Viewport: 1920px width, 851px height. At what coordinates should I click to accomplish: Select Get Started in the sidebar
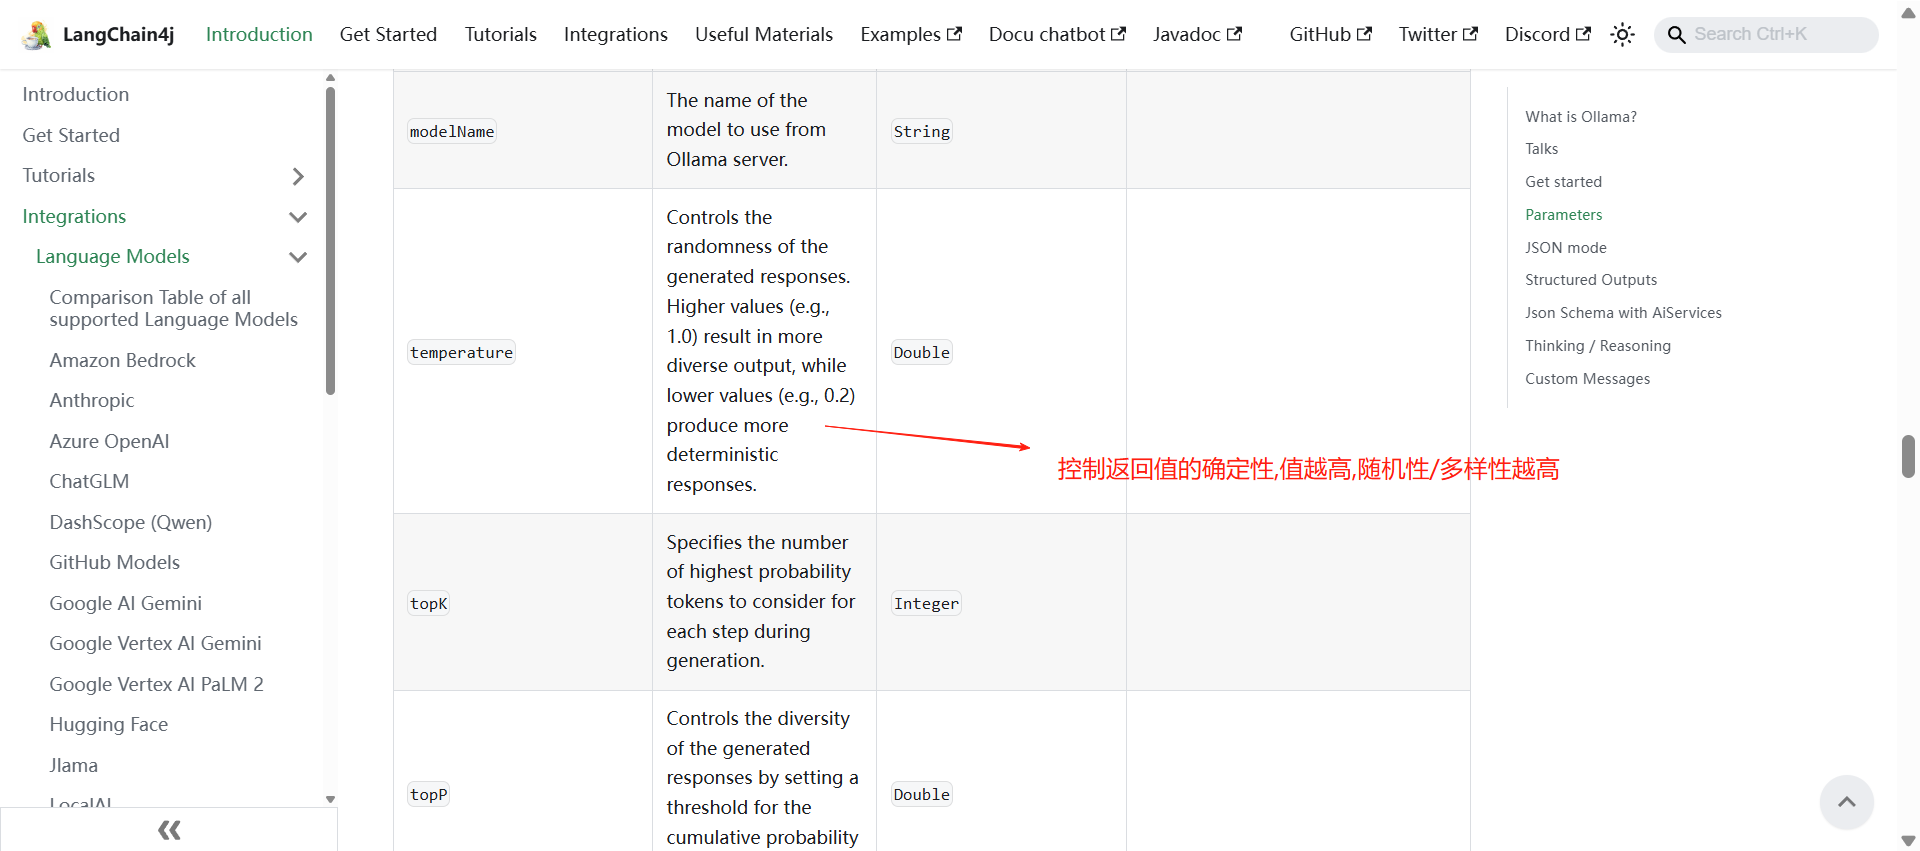click(71, 136)
